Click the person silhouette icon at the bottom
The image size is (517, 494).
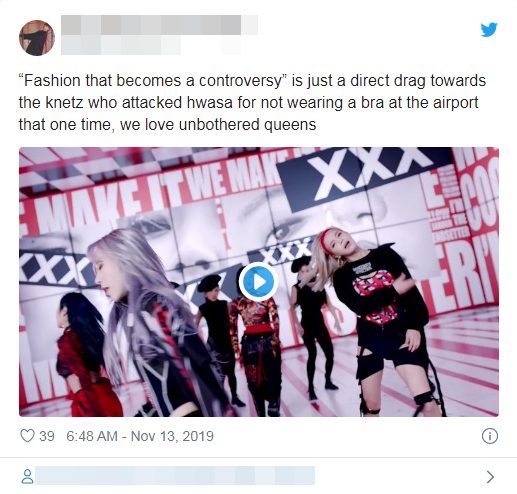pyautogui.click(x=27, y=476)
